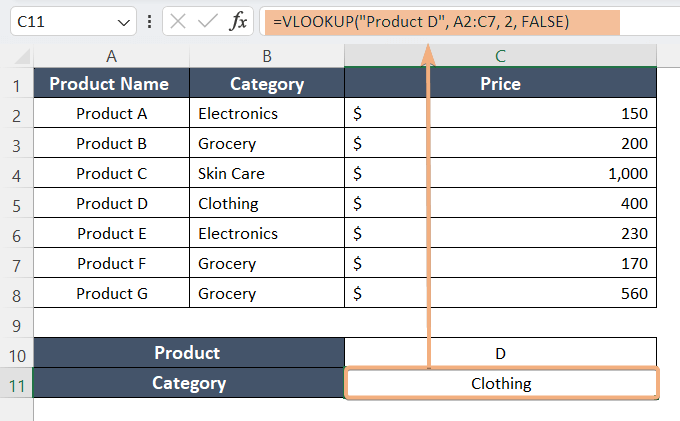Click cell 'Product F'

pos(111,263)
